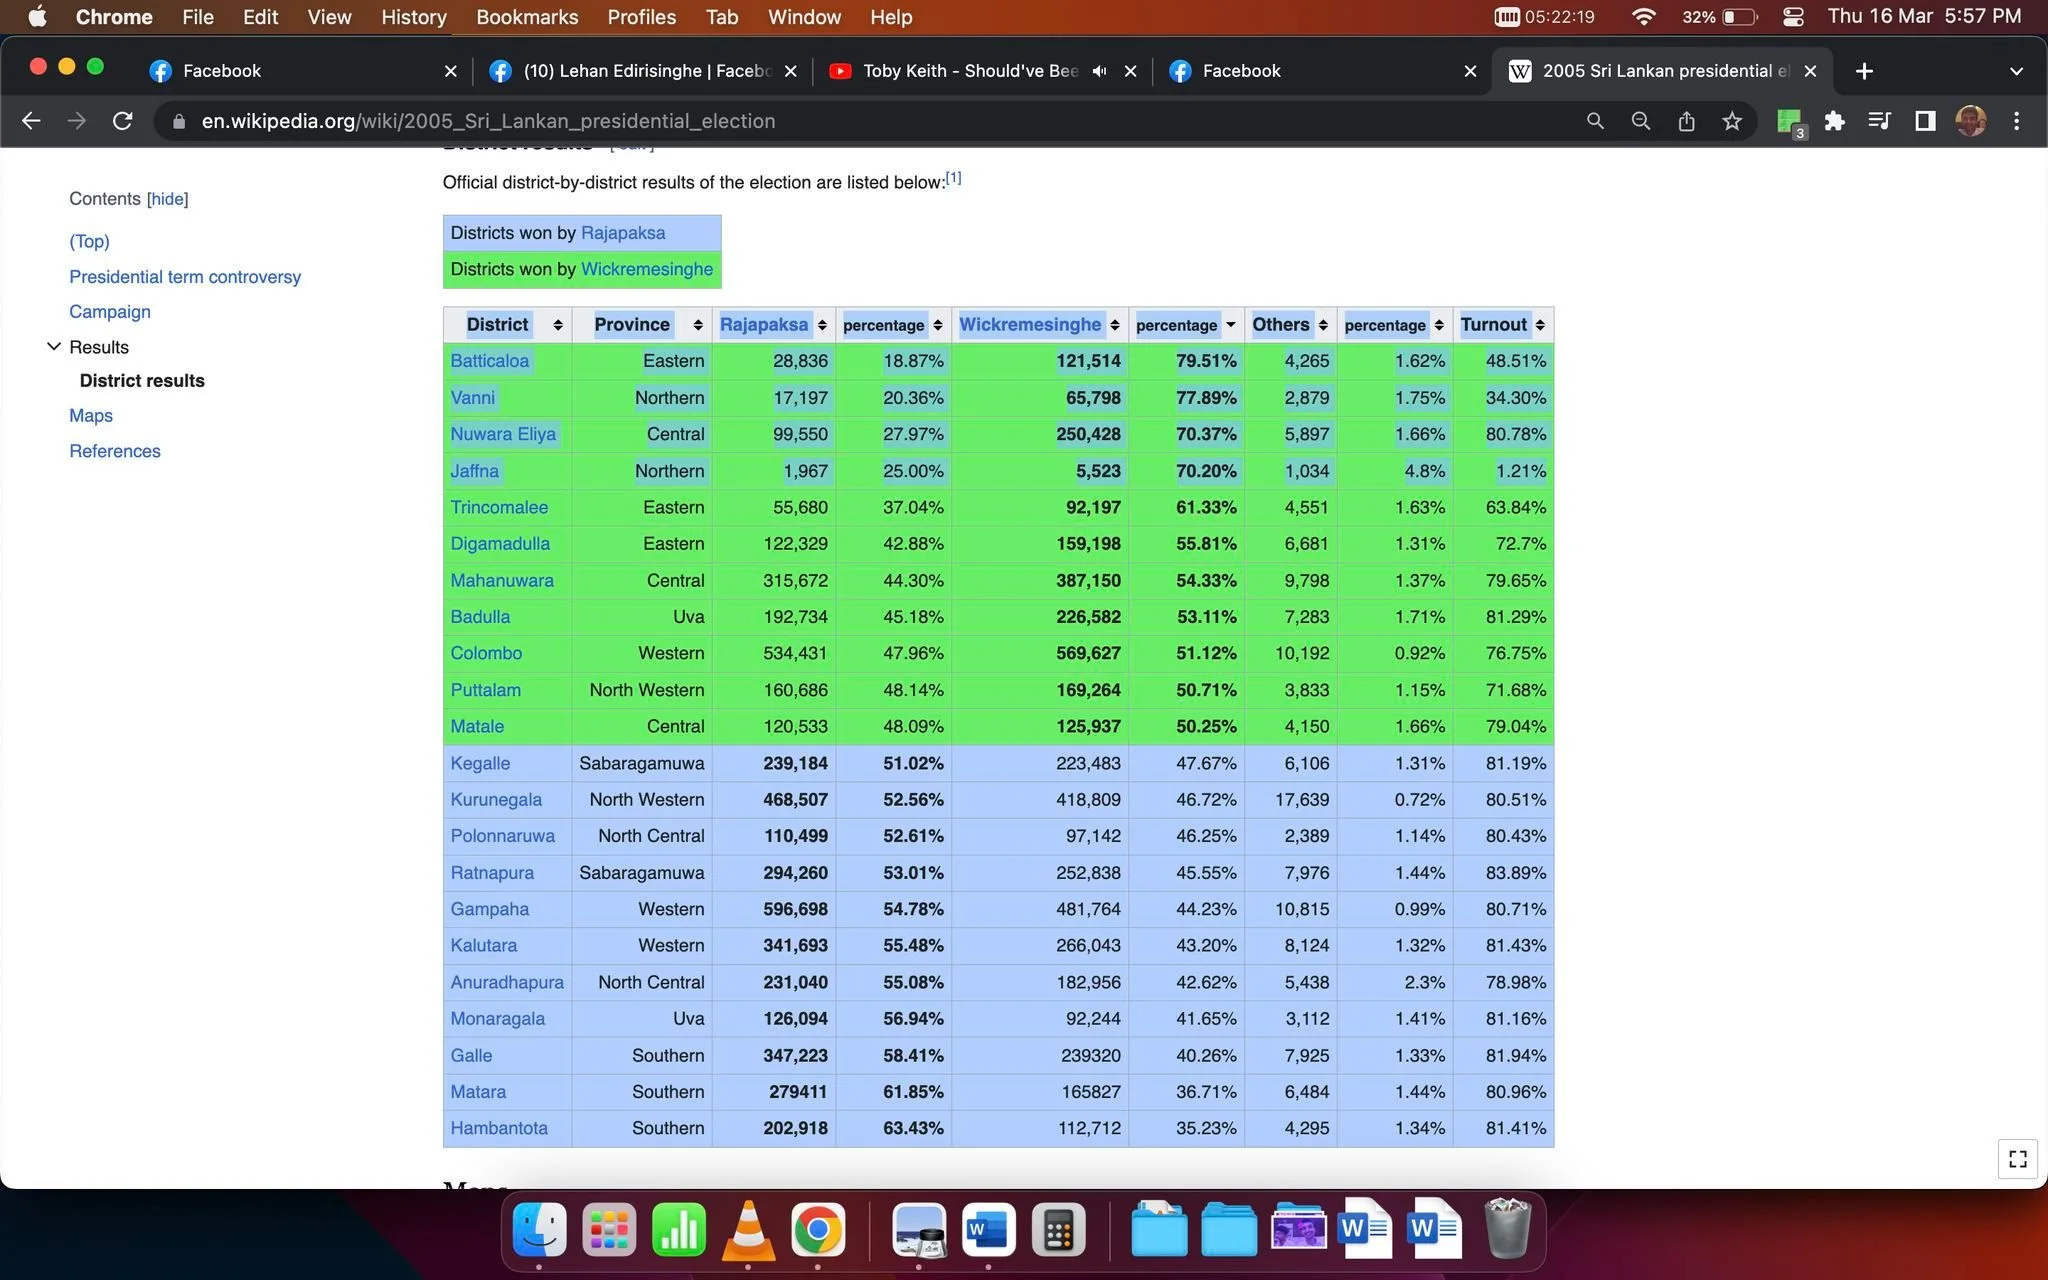Launch Calculator from the dock
The height and width of the screenshot is (1280, 2048).
1058,1229
